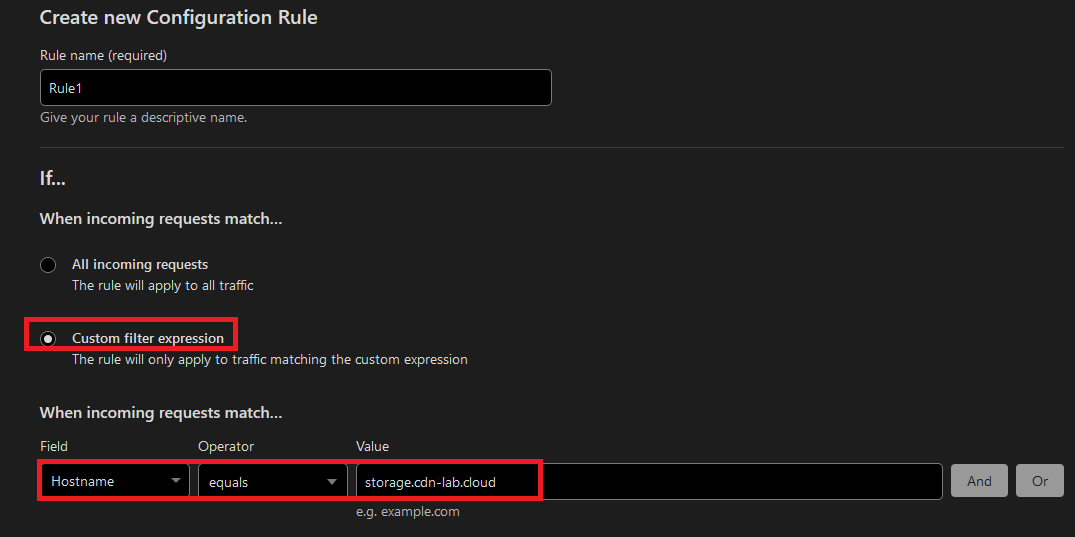Click the arrow icon on Hostname dropdown
This screenshot has height=537, width=1075.
(176, 481)
